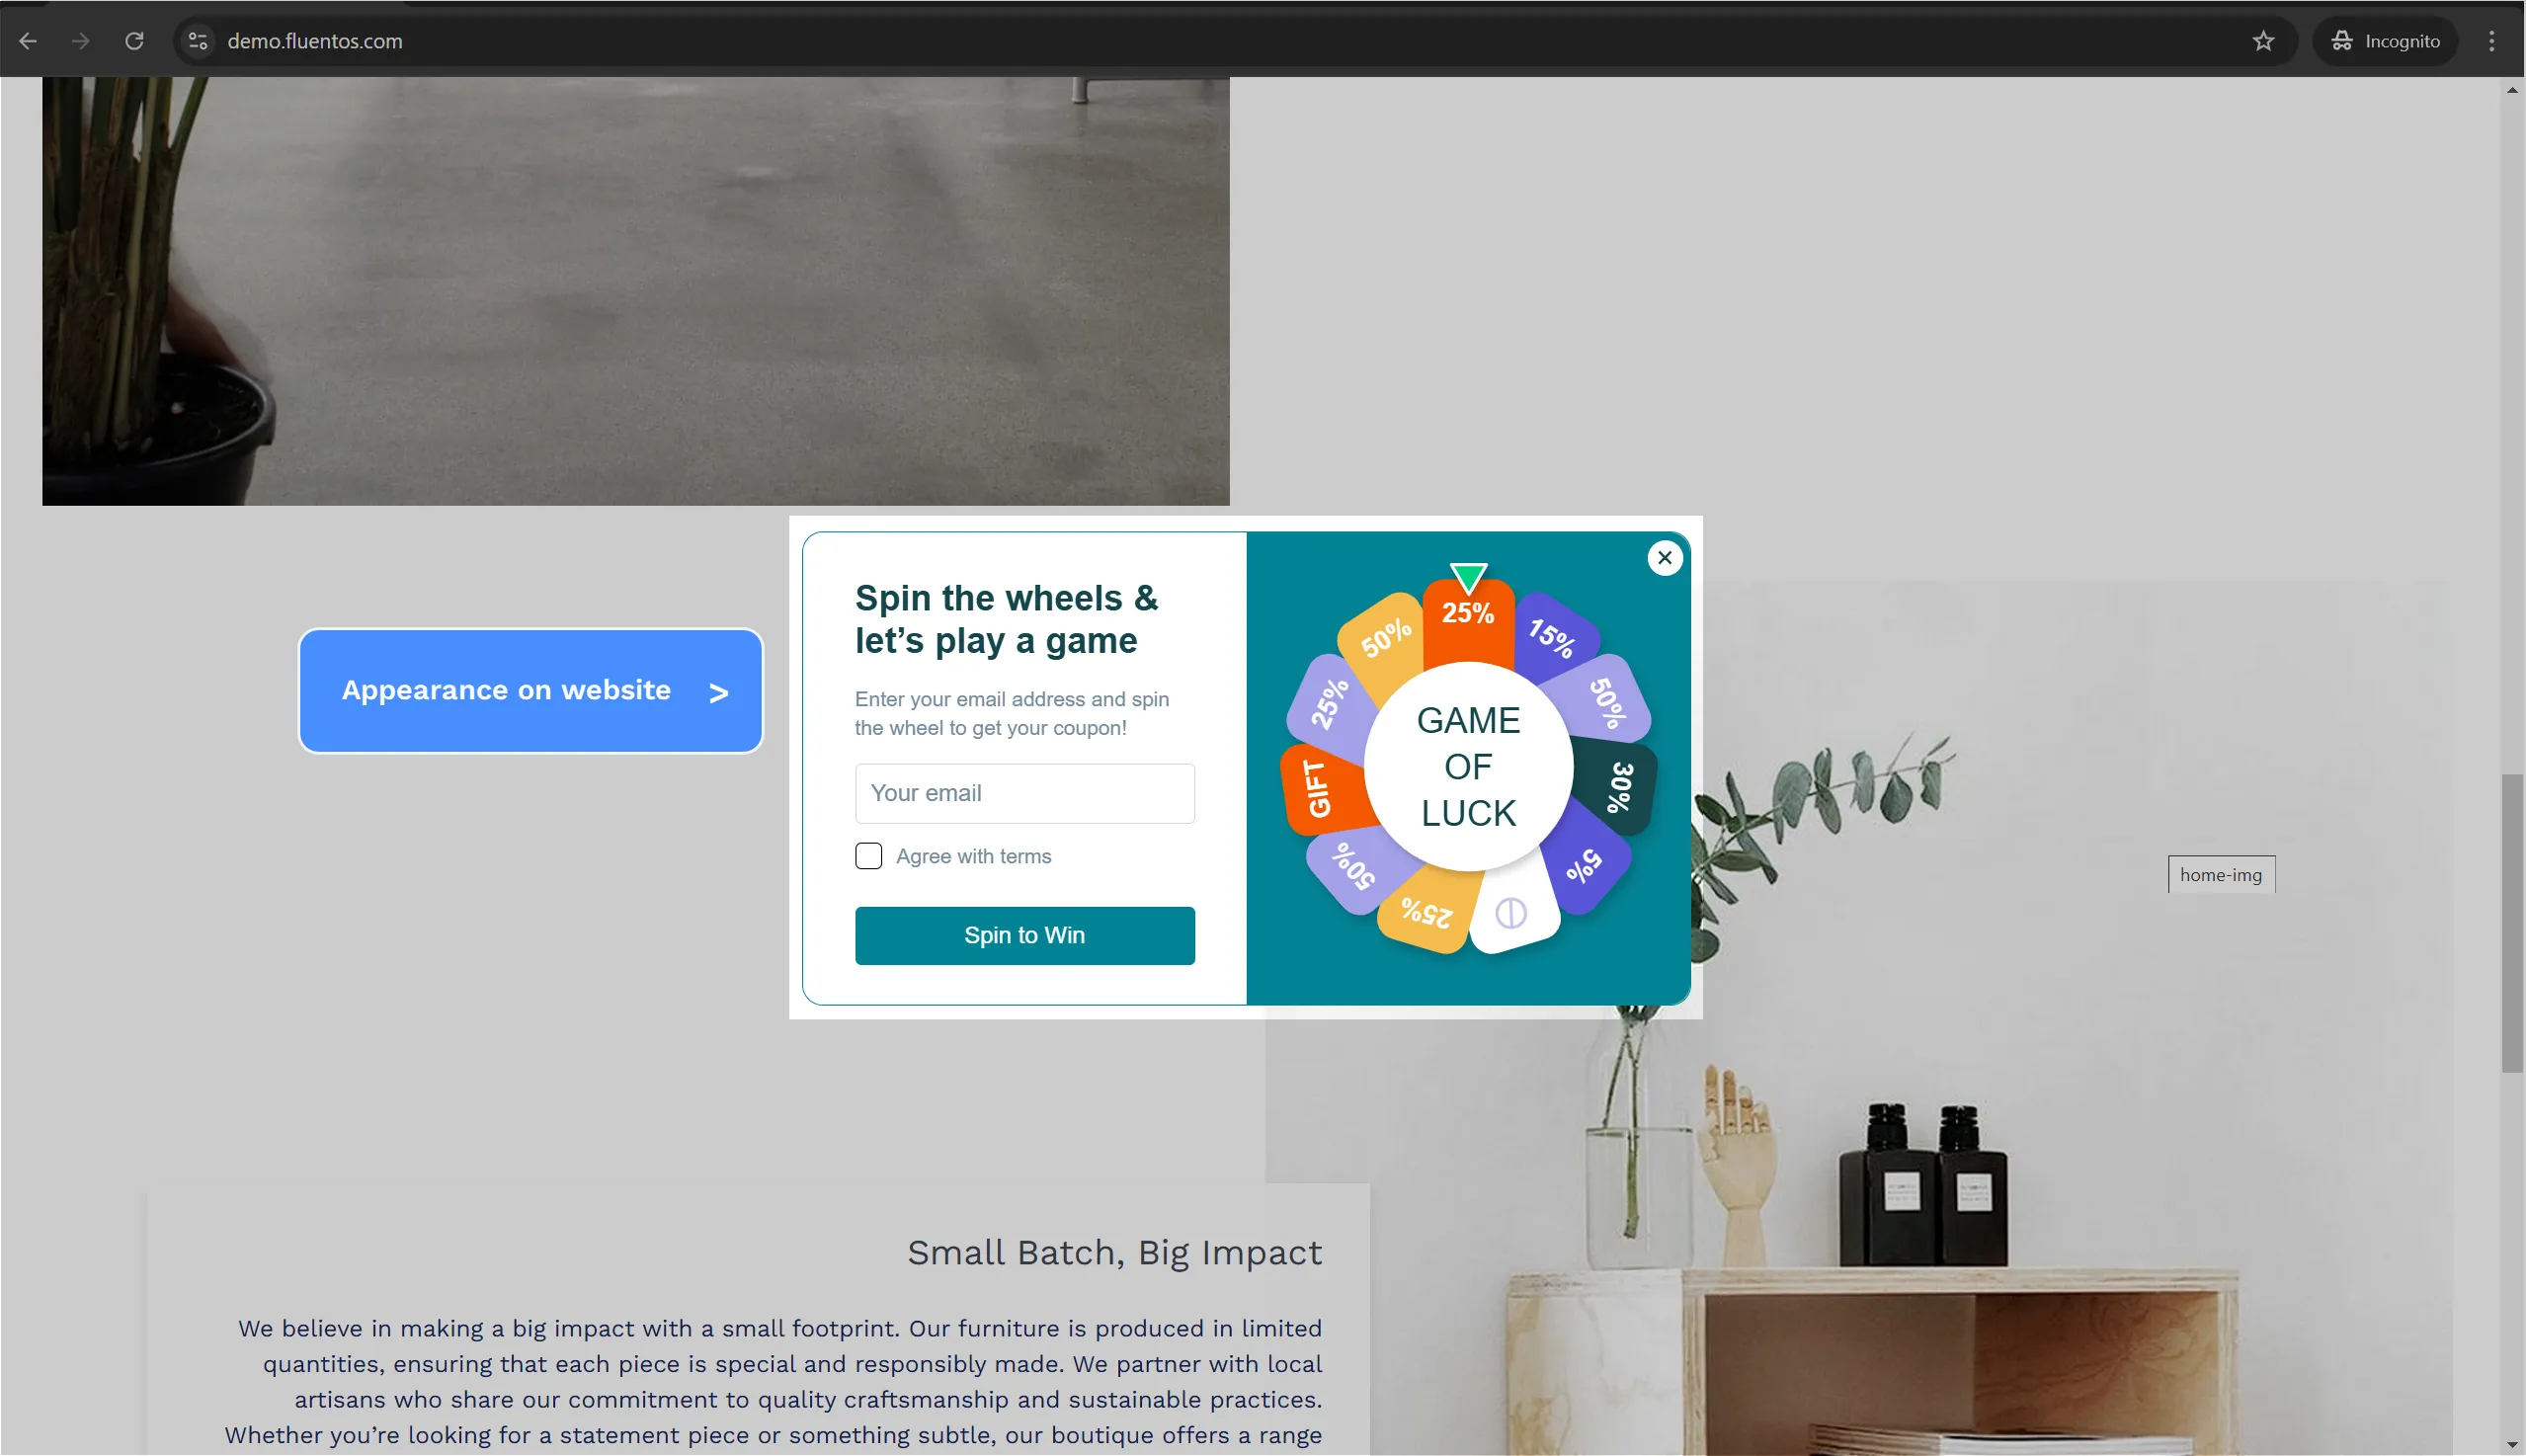This screenshot has height=1456, width=2526.
Task: Toggle the Agree with terms checkbox
Action: pos(869,855)
